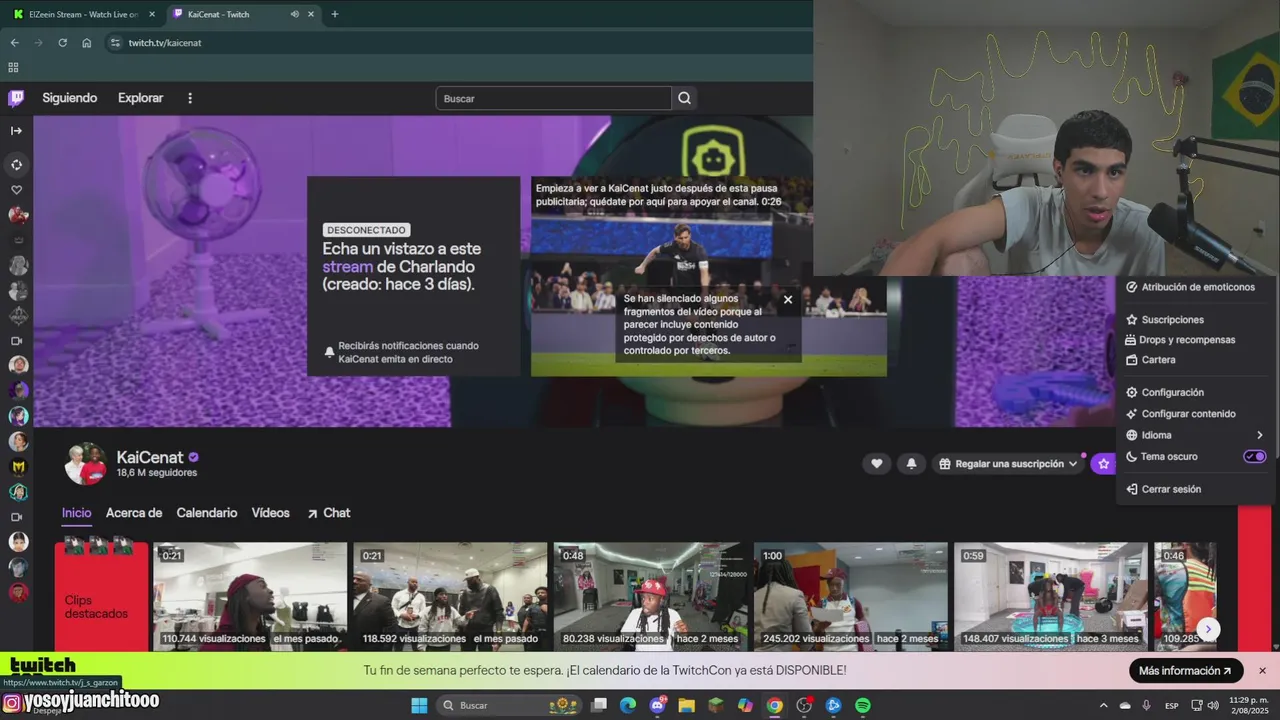The height and width of the screenshot is (720, 1280).
Task: Open the Windows Start menu
Action: 419,705
